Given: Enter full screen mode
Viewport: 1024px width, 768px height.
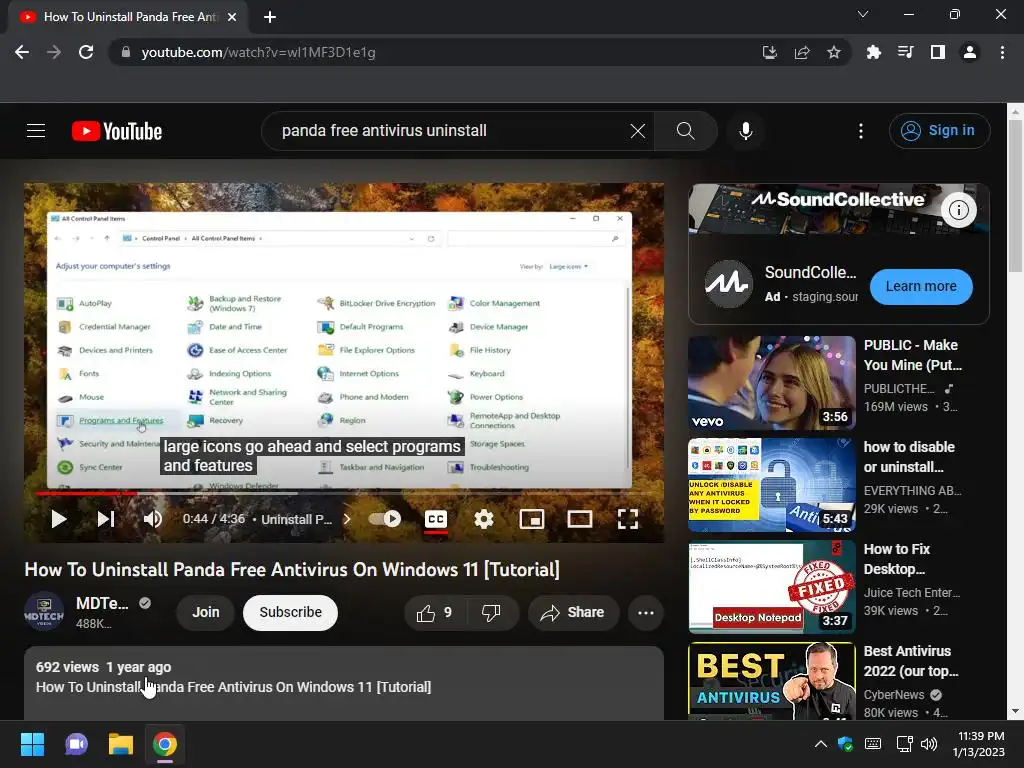Looking at the screenshot, I should tap(628, 519).
